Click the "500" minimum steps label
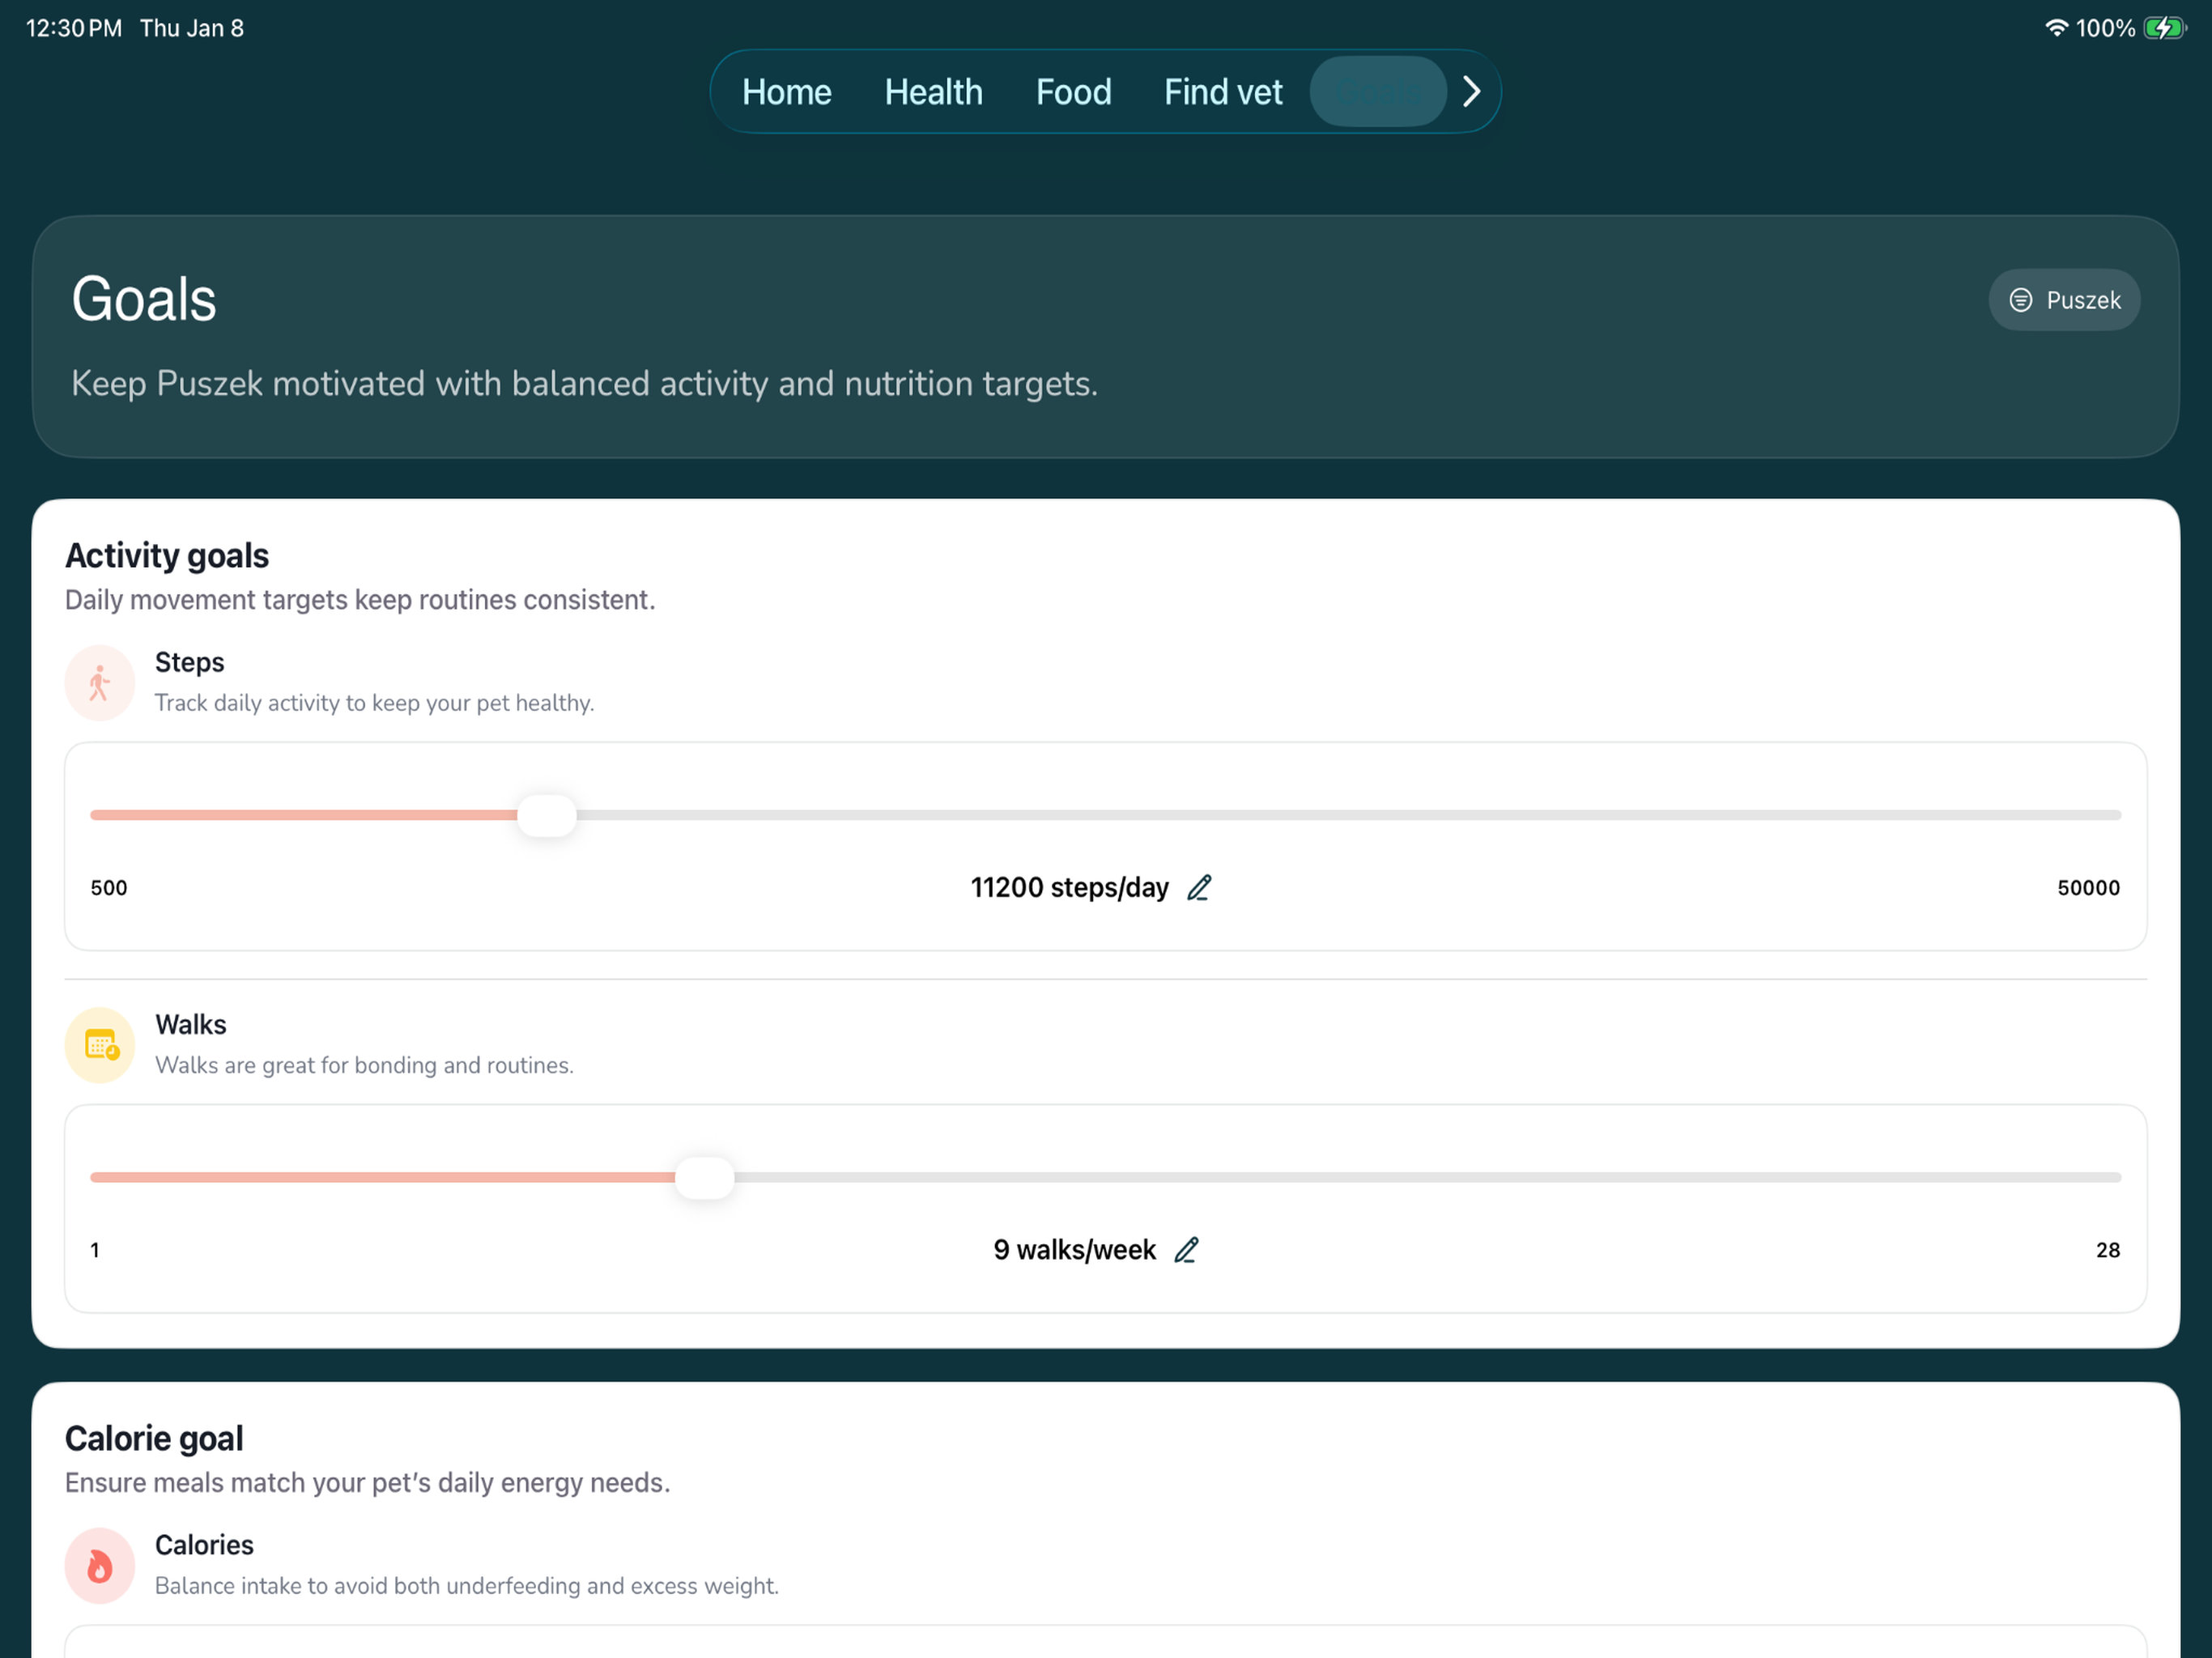Viewport: 2212px width, 1658px height. (x=109, y=888)
